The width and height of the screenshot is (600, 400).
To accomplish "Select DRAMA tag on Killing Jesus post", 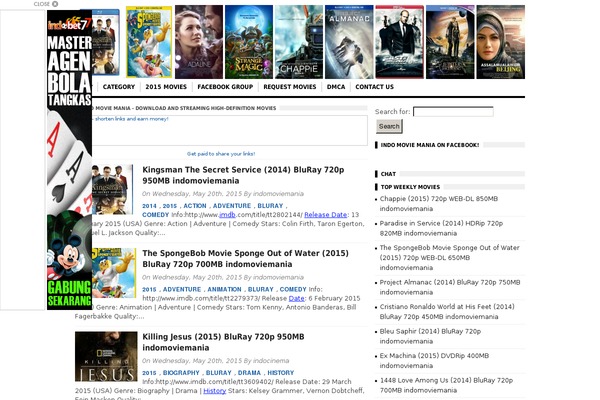I will point(249,373).
